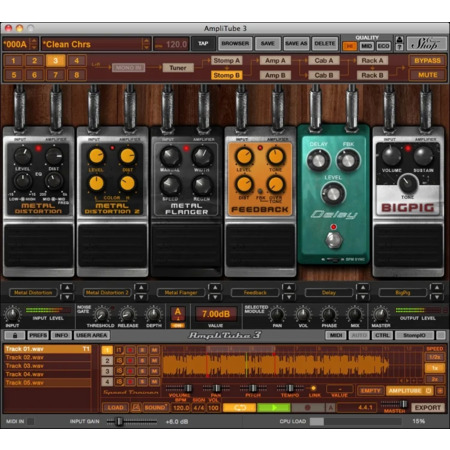Select the Amp A module
The width and height of the screenshot is (450, 450).
coord(275,60)
